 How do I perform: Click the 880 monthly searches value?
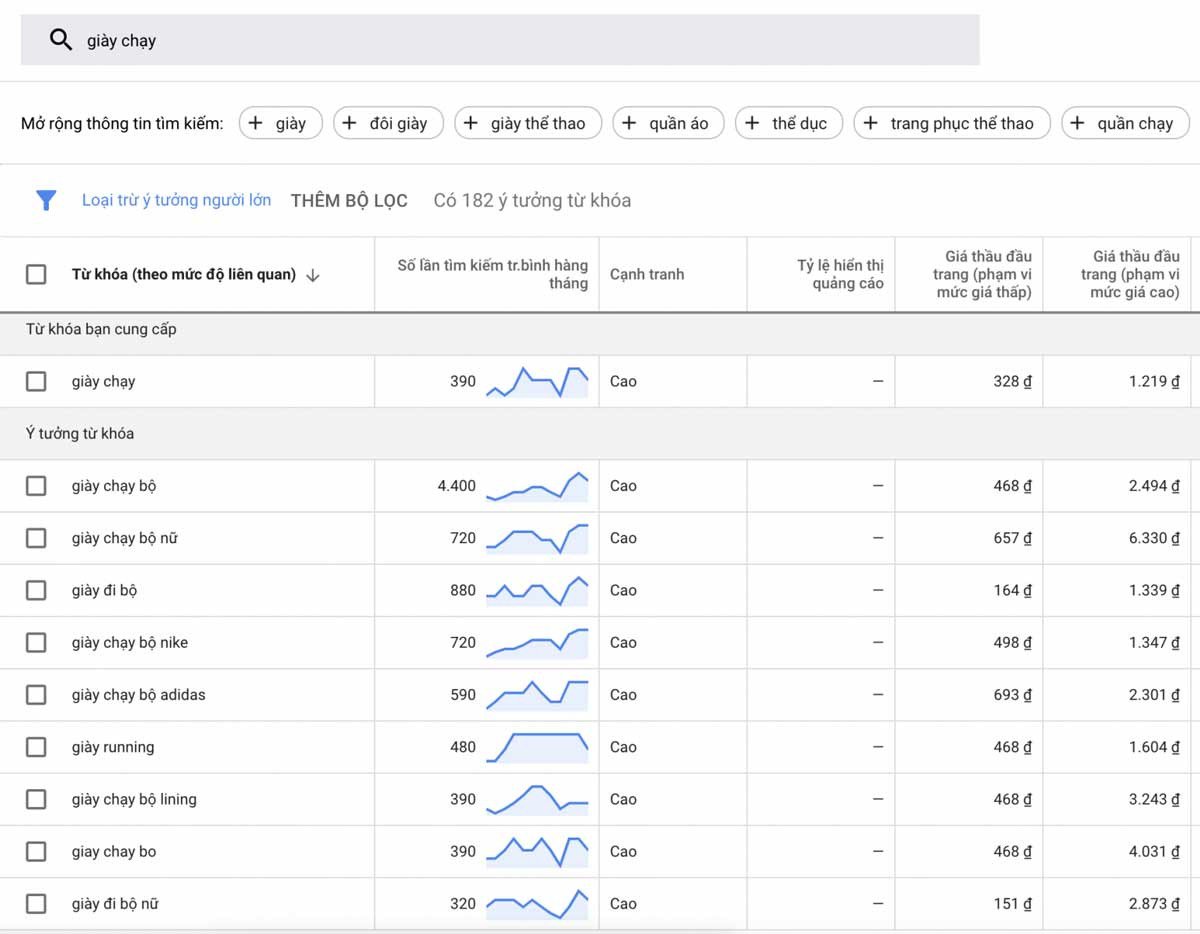point(463,590)
